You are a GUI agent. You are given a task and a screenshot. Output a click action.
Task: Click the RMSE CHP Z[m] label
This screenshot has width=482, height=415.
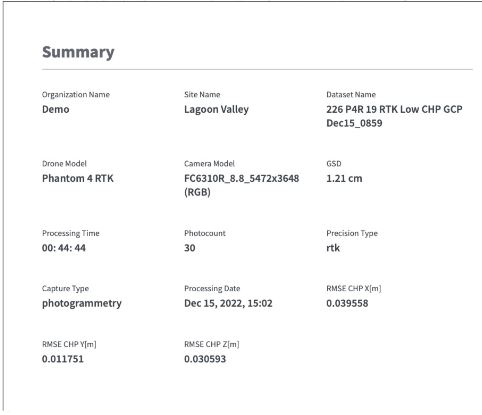tap(212, 344)
